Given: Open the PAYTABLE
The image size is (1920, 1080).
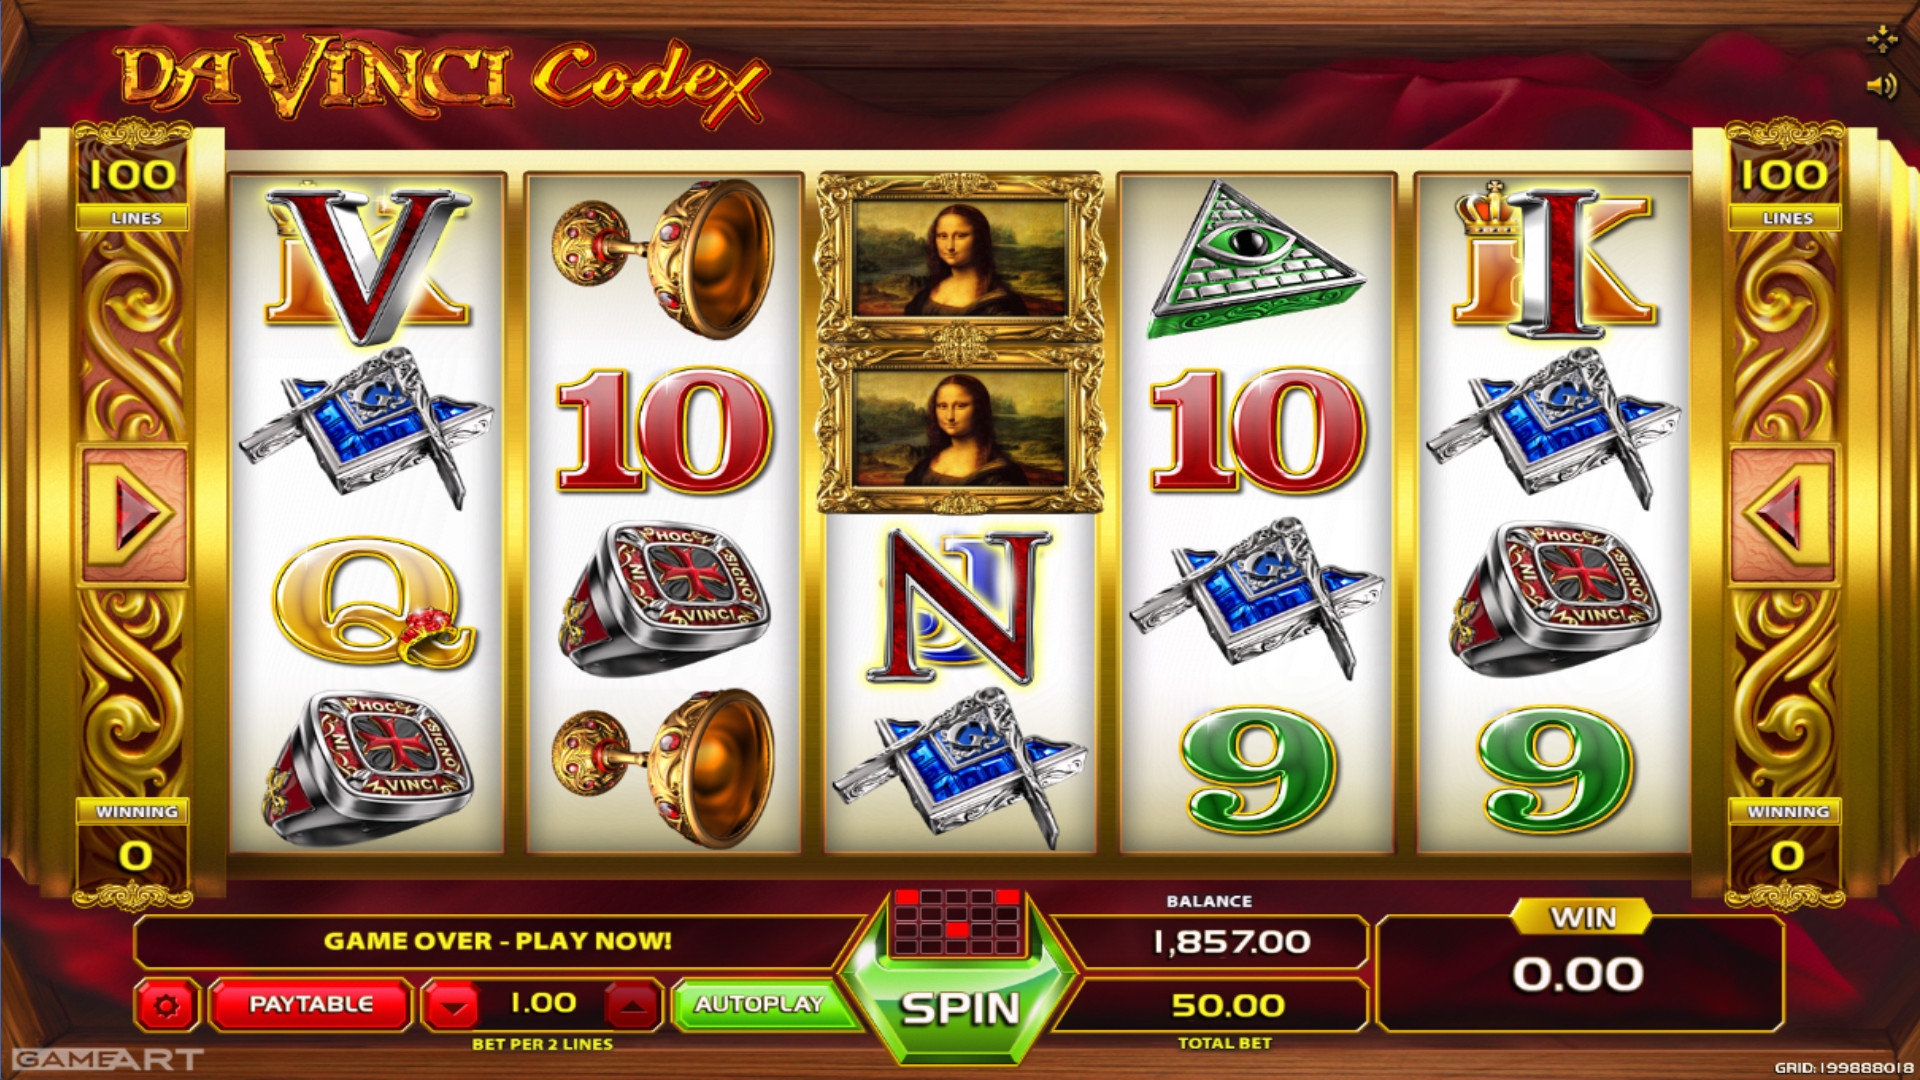Looking at the screenshot, I should point(310,1004).
